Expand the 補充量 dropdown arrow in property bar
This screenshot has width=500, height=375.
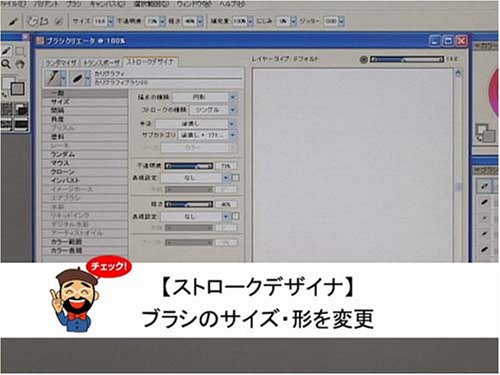click(x=251, y=21)
